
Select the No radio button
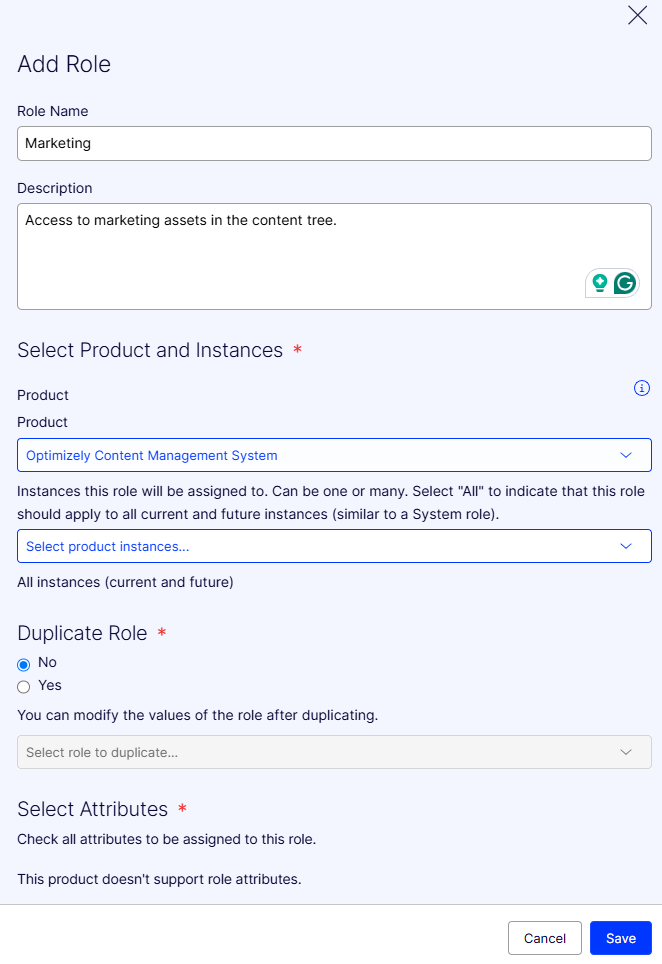point(24,664)
